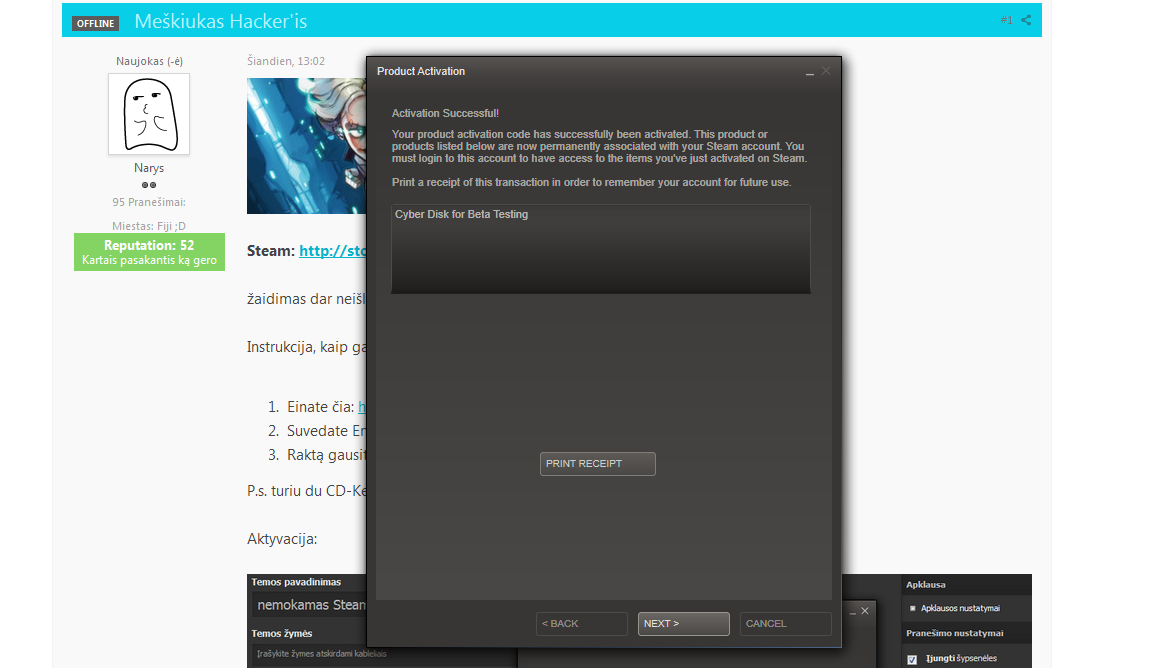This screenshot has height=668, width=1160.
Task: Click the game artwork image in post
Action: pos(306,146)
